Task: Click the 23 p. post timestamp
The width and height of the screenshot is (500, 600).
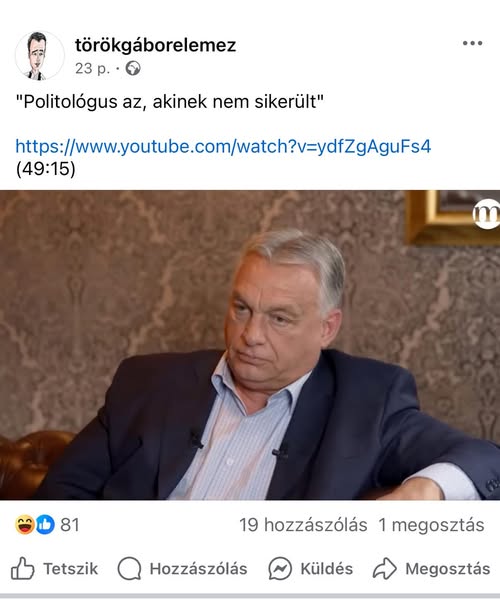Action: (92, 69)
